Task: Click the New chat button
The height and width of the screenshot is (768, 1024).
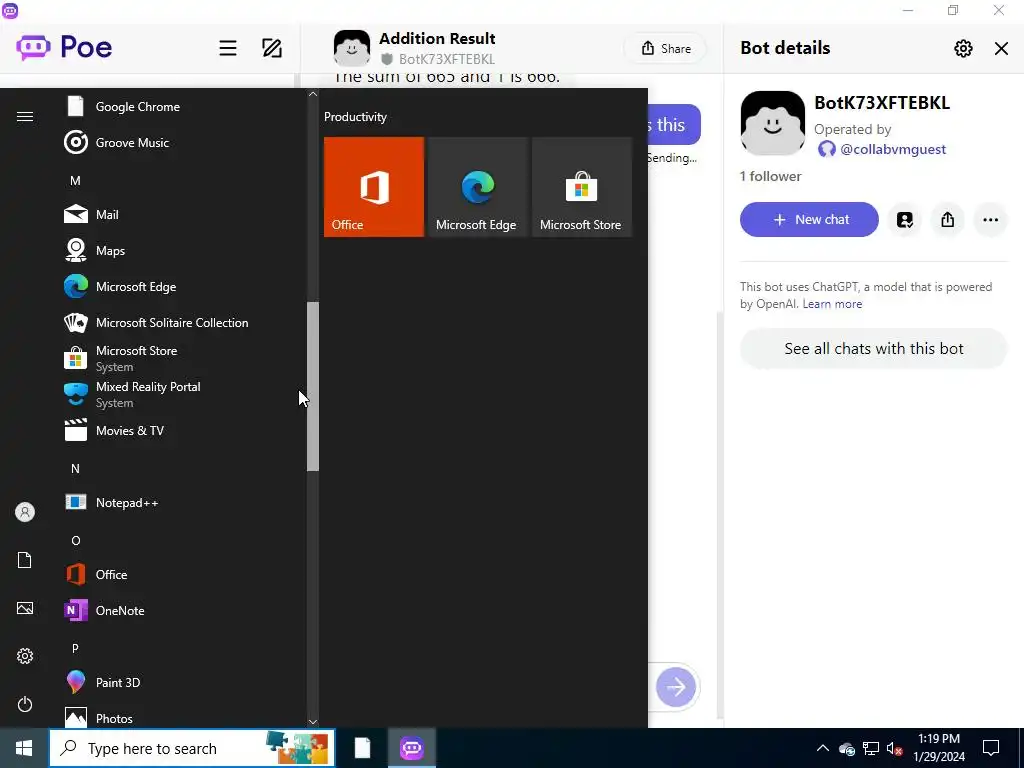Action: click(808, 219)
